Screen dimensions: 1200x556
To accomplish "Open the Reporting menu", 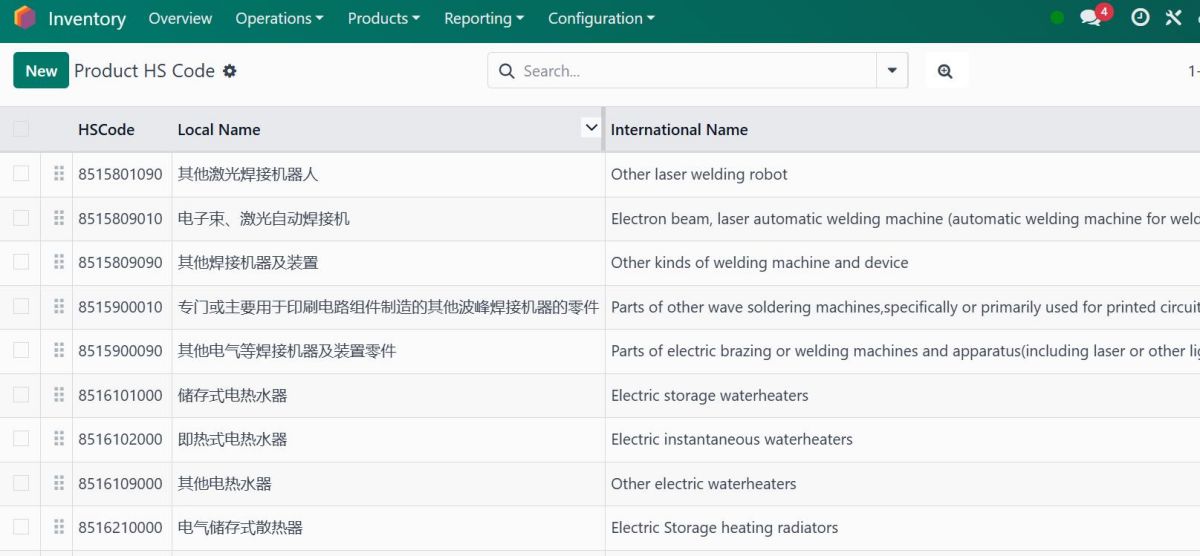I will (484, 18).
